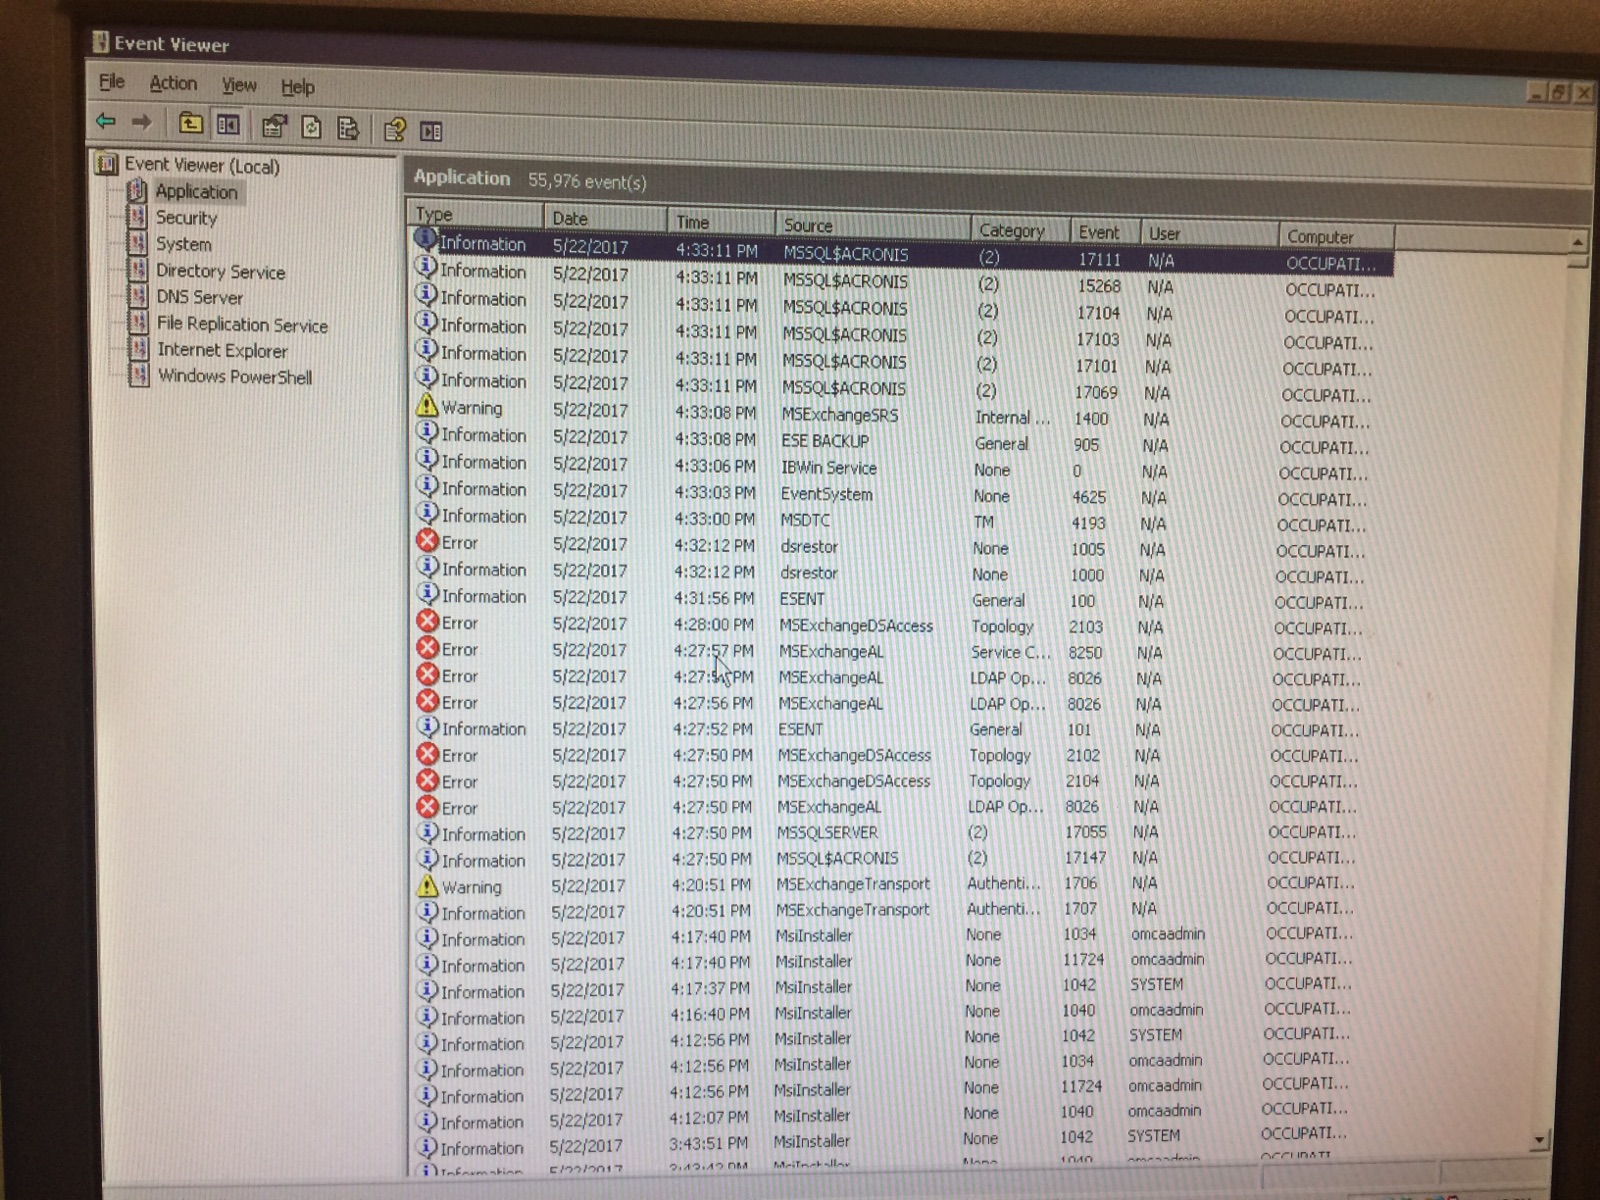Click the Error icon of event 2104

click(x=428, y=780)
